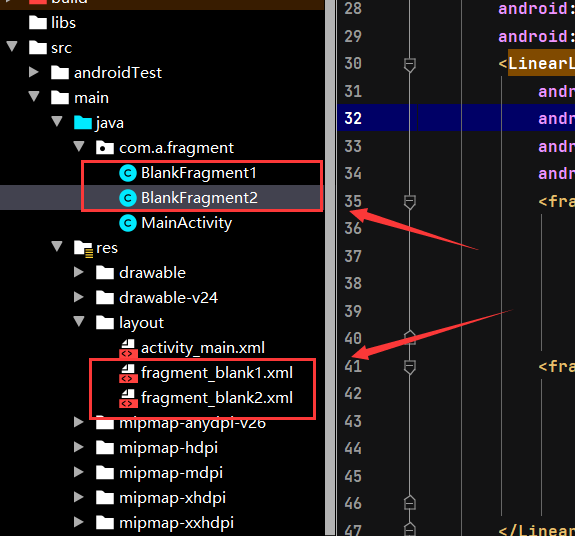Select the BlankFragment1 class icon
575x536 pixels.
click(128, 173)
